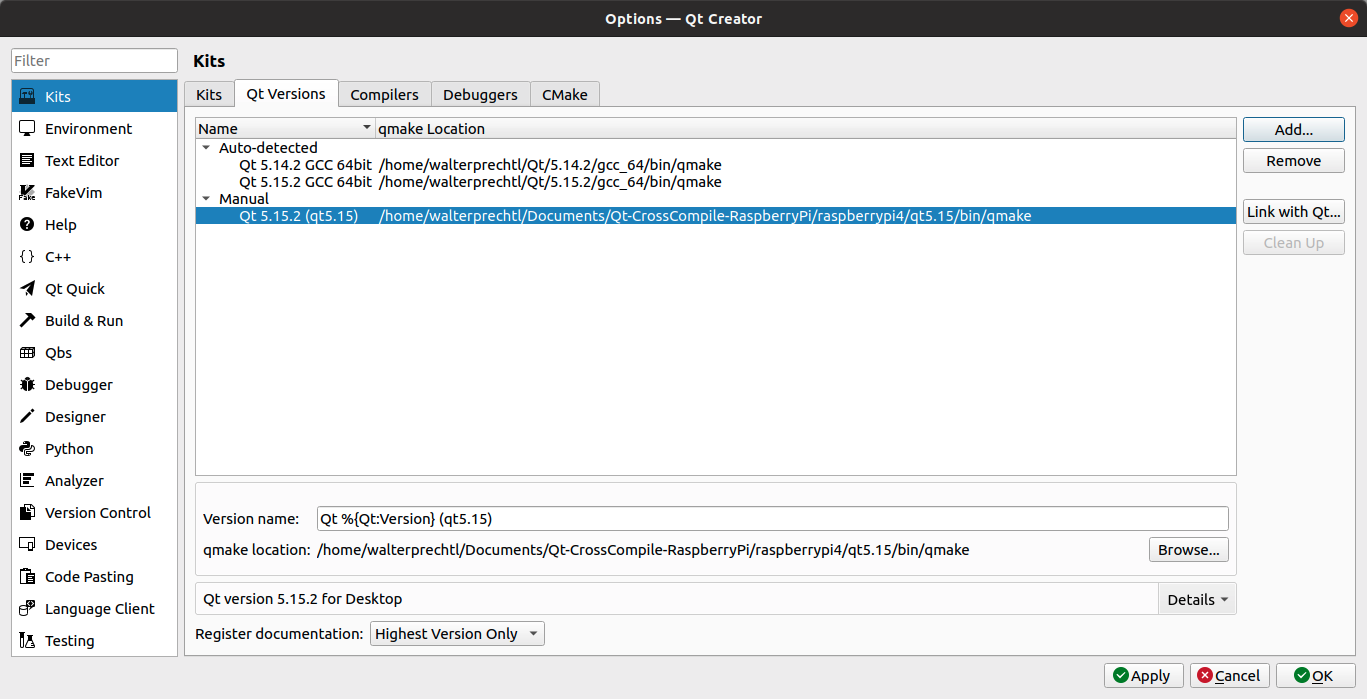Select Qt 5.15.2 (qt5.15) manual row
This screenshot has width=1367, height=699.
[x=716, y=216]
